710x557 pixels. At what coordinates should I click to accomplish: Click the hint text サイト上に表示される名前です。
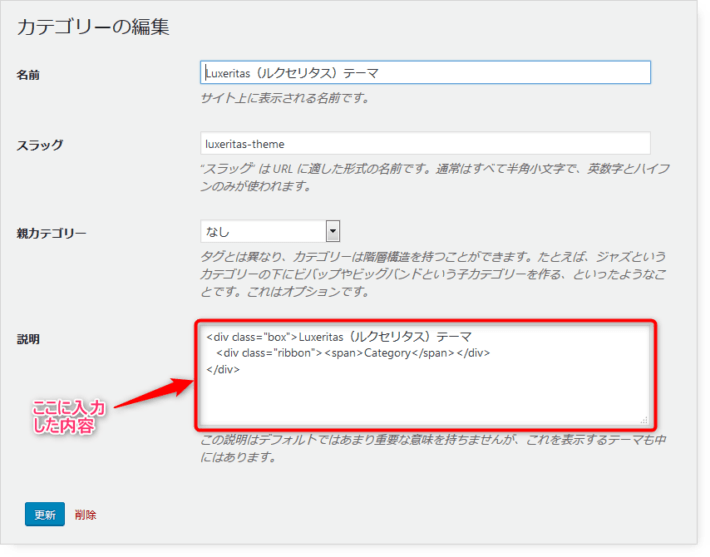(x=285, y=98)
